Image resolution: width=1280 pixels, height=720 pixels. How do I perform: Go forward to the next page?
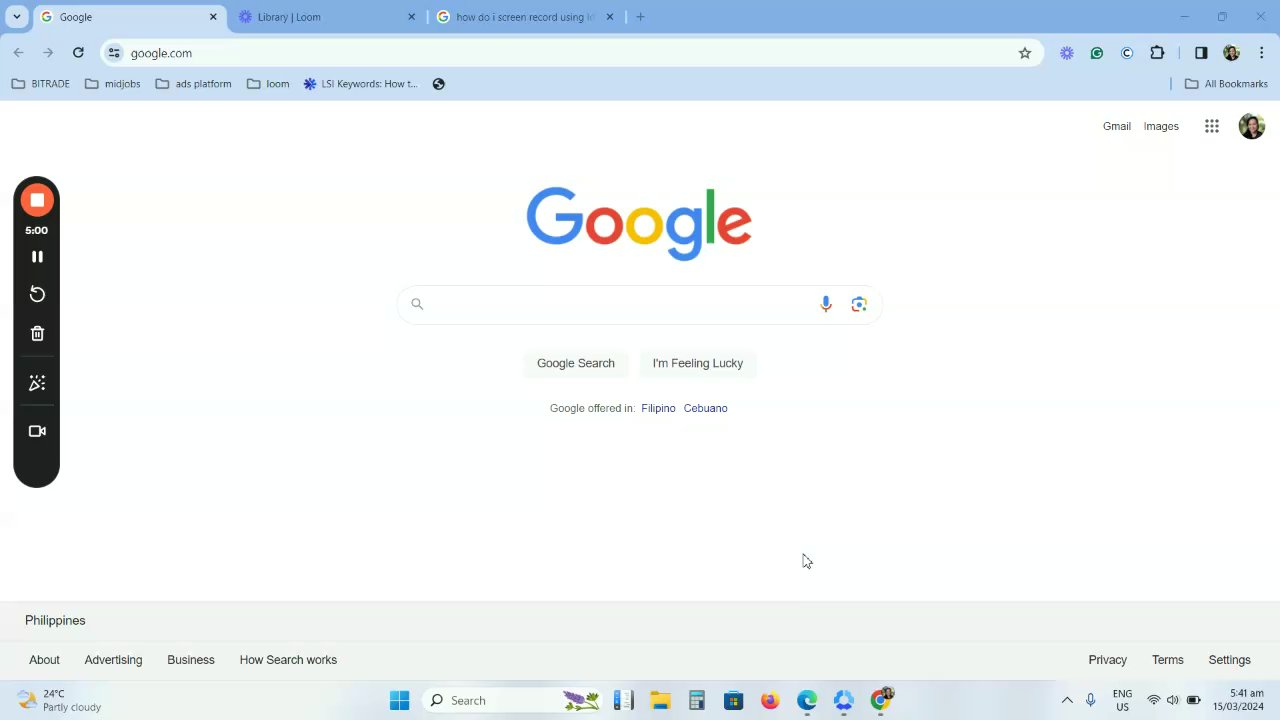tap(48, 53)
